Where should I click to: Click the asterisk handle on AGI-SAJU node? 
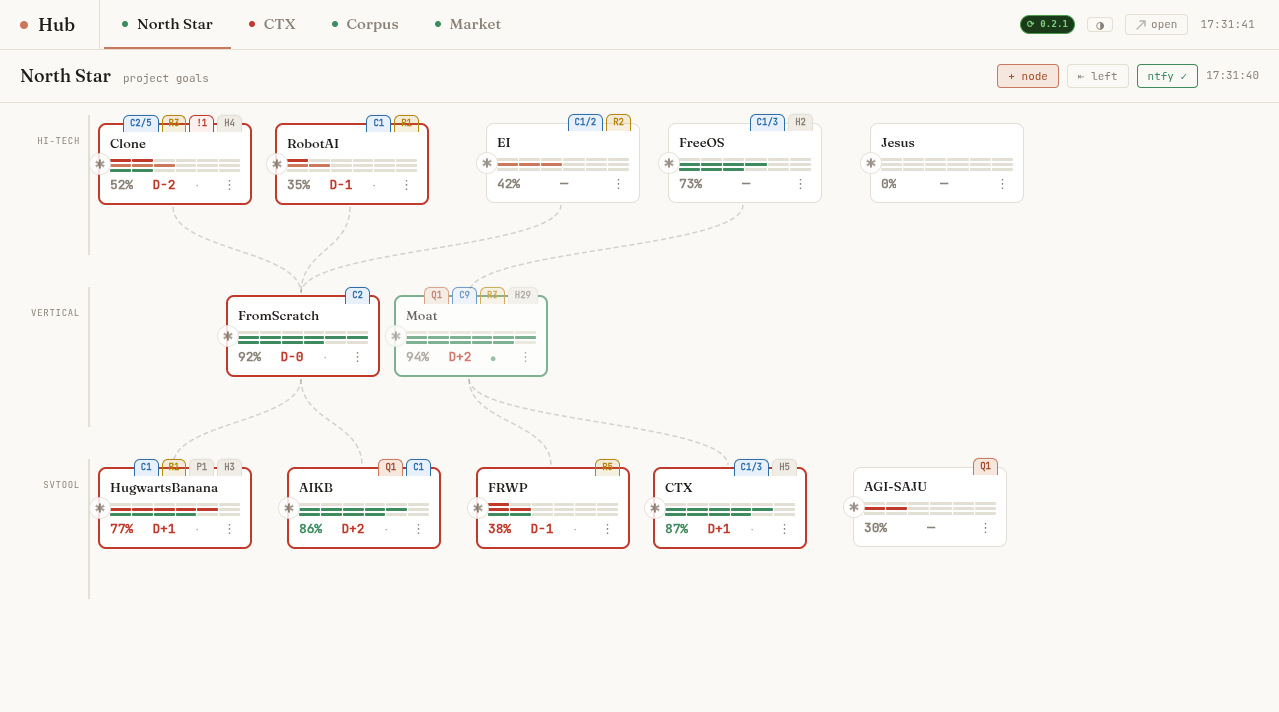coord(854,507)
